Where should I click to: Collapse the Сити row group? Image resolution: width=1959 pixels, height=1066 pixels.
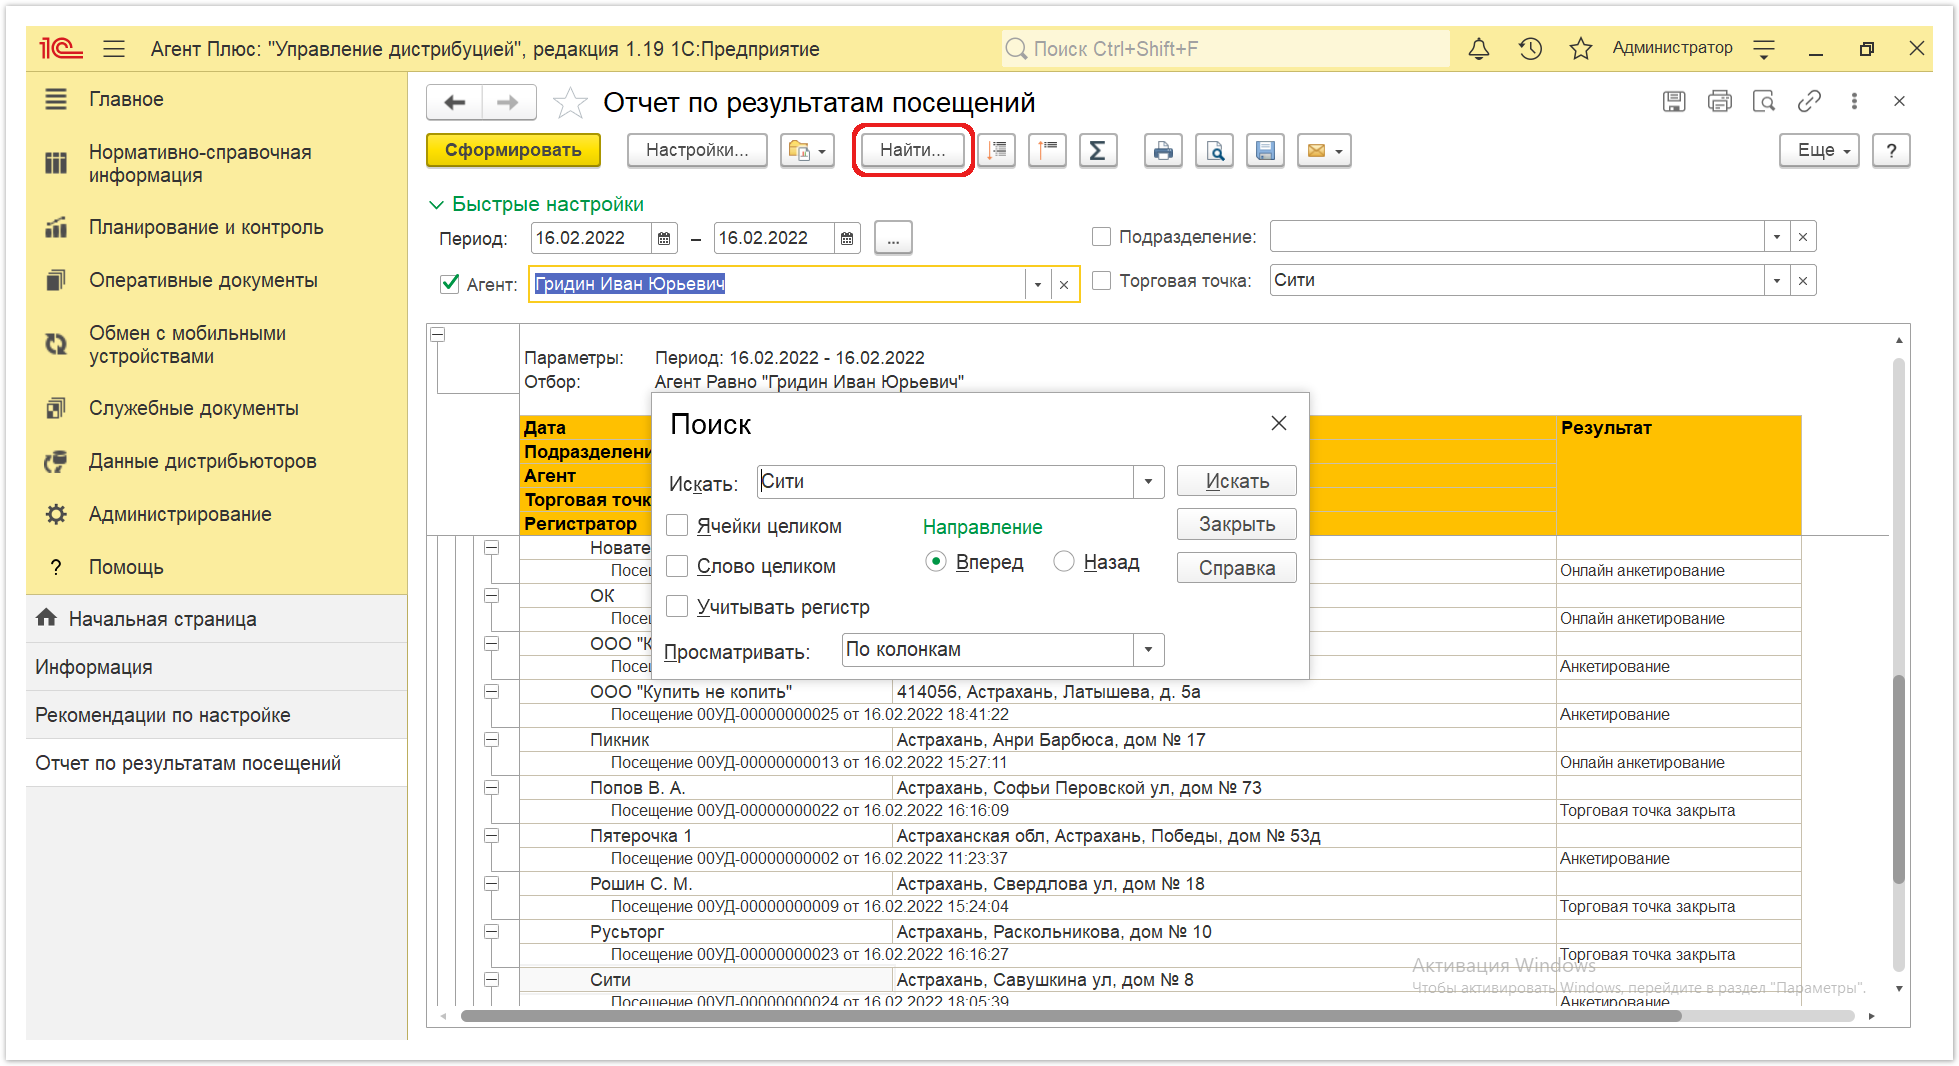(x=492, y=980)
